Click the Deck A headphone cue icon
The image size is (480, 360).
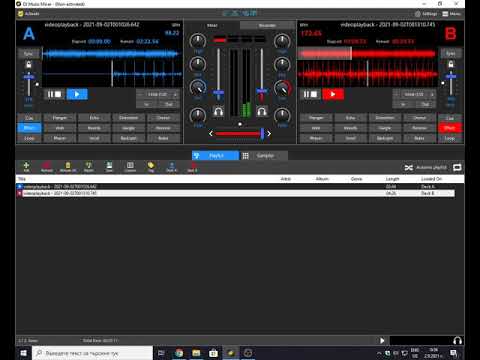point(218,111)
